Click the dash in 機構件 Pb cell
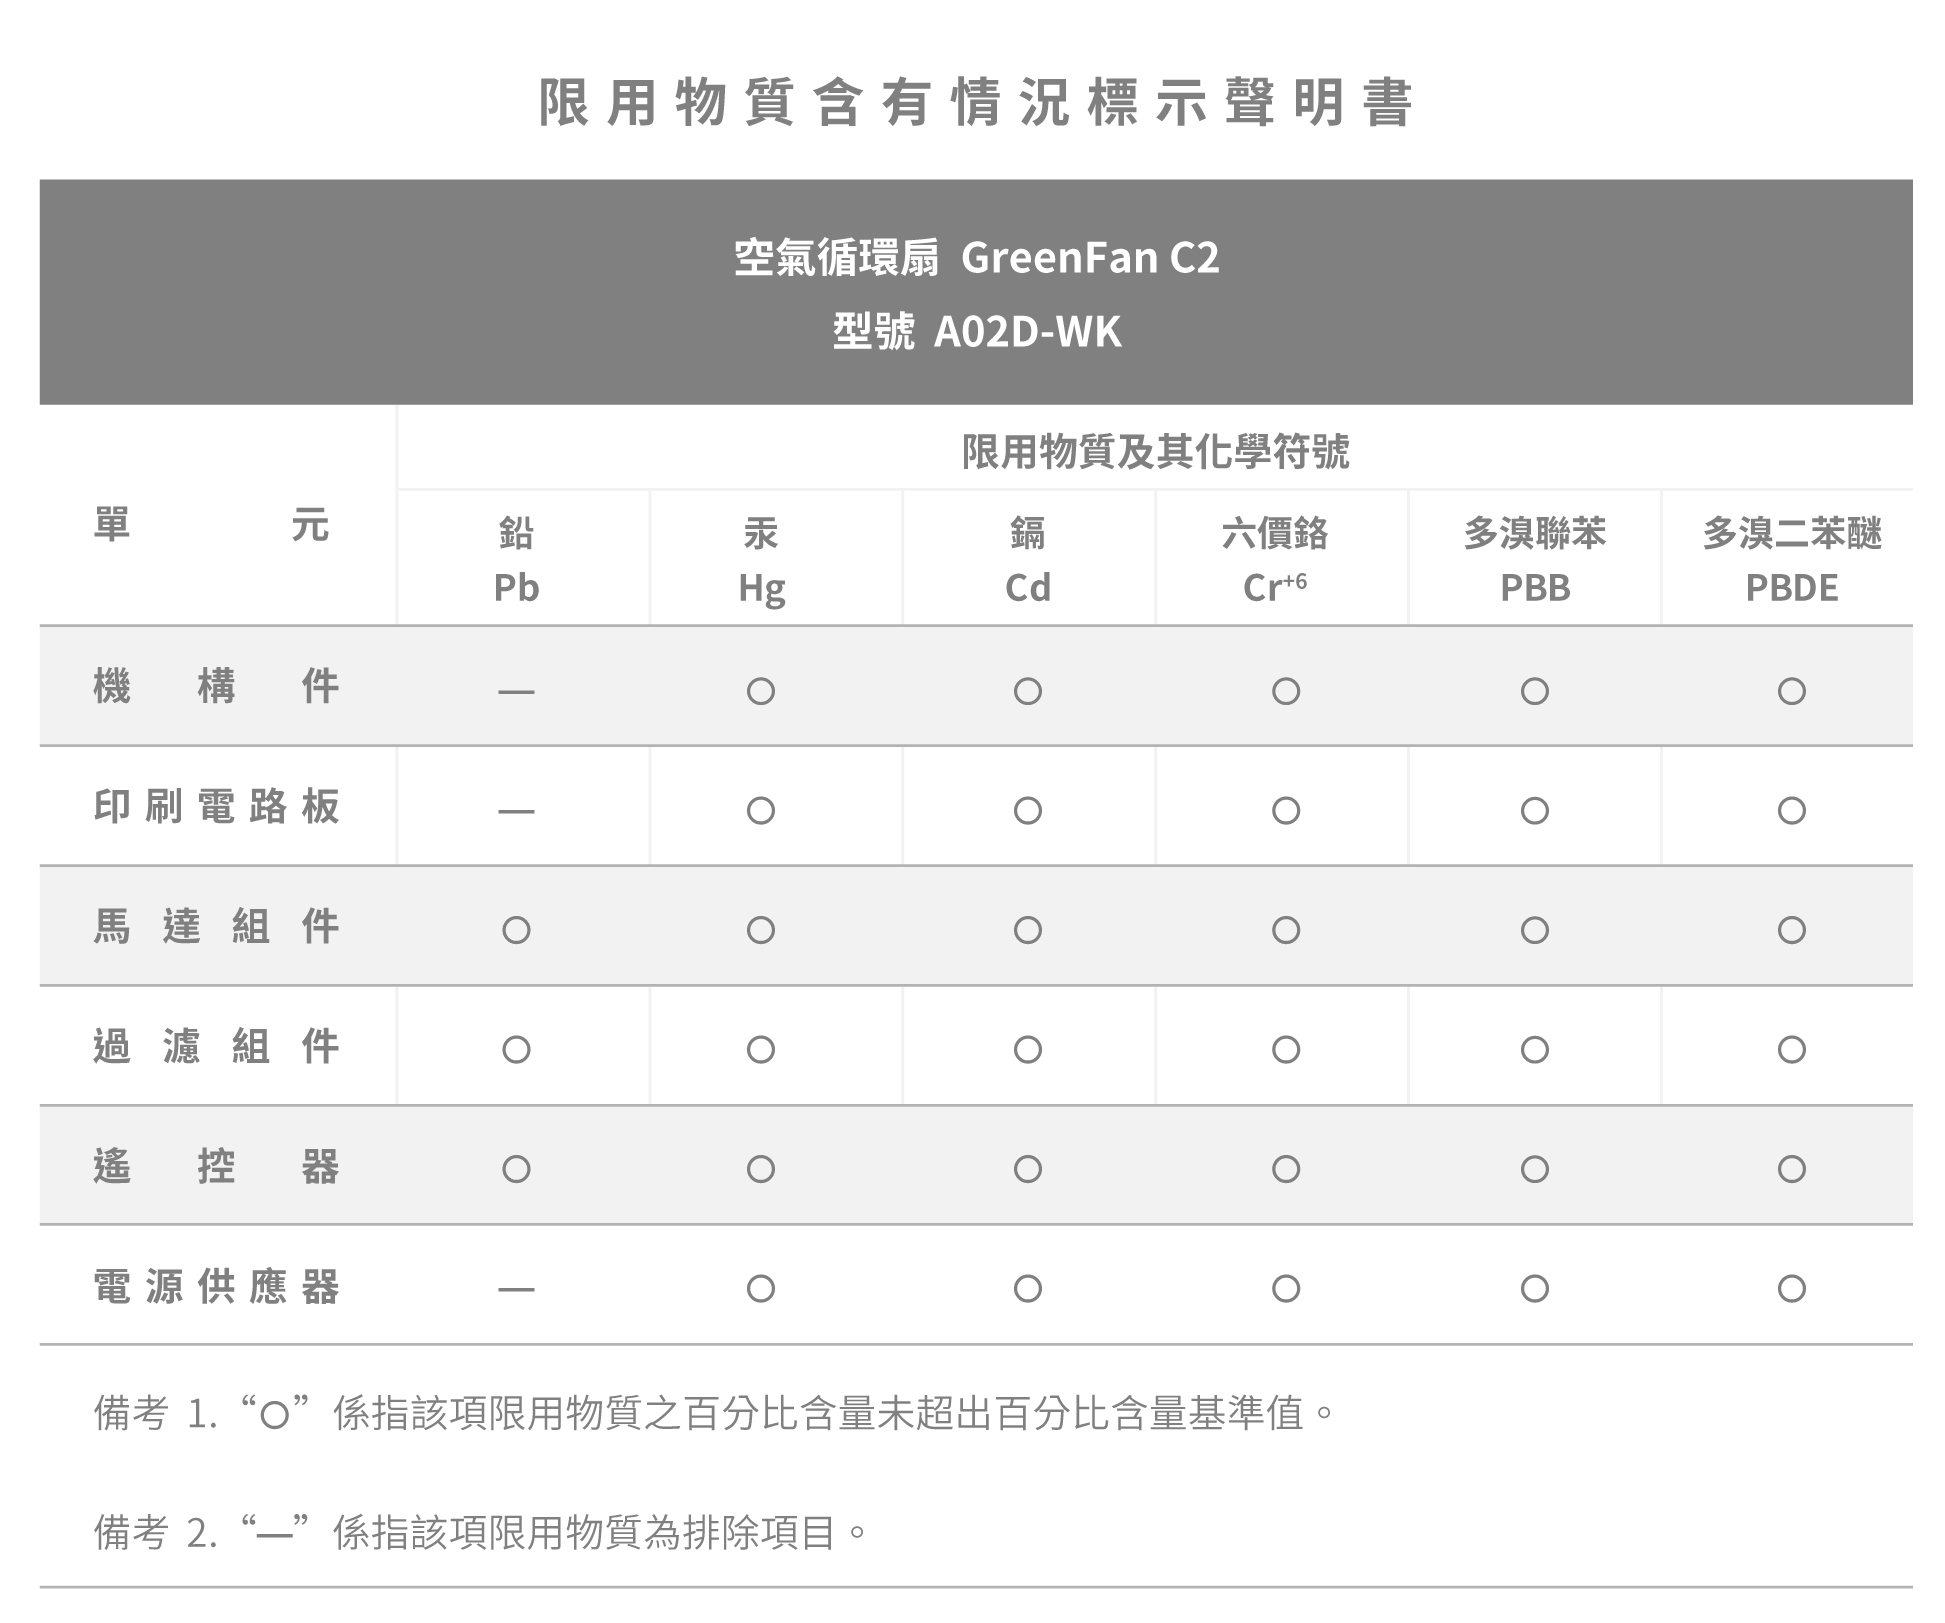The image size is (1945, 1623). (x=516, y=691)
